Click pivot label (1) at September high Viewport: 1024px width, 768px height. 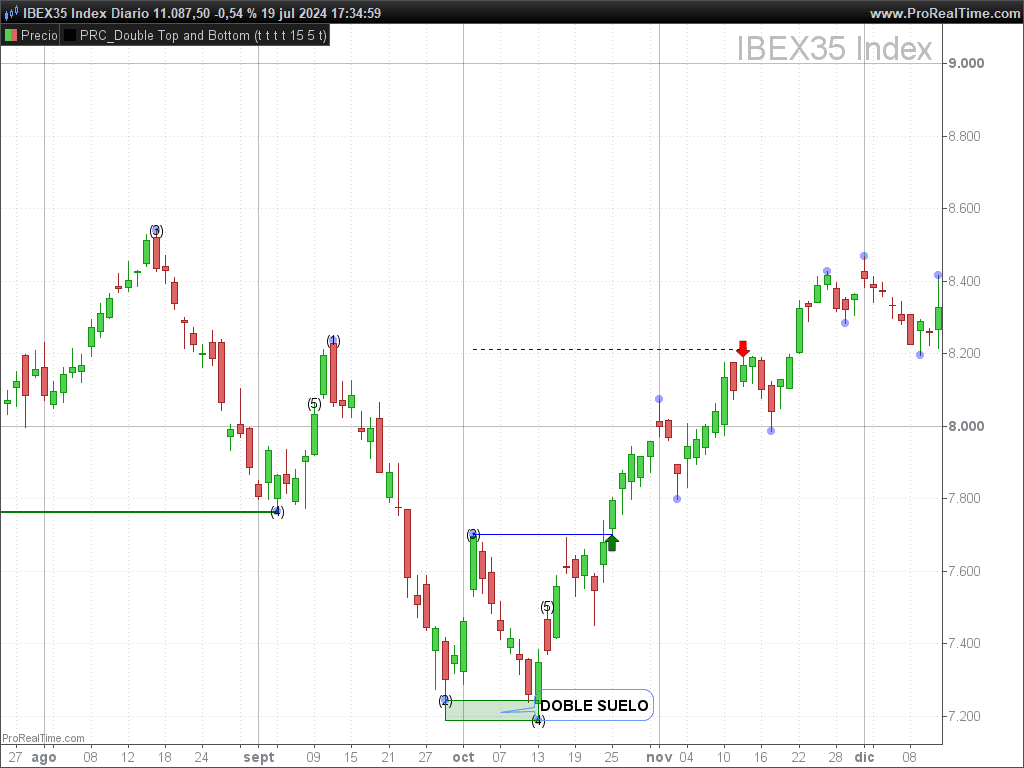[333, 341]
